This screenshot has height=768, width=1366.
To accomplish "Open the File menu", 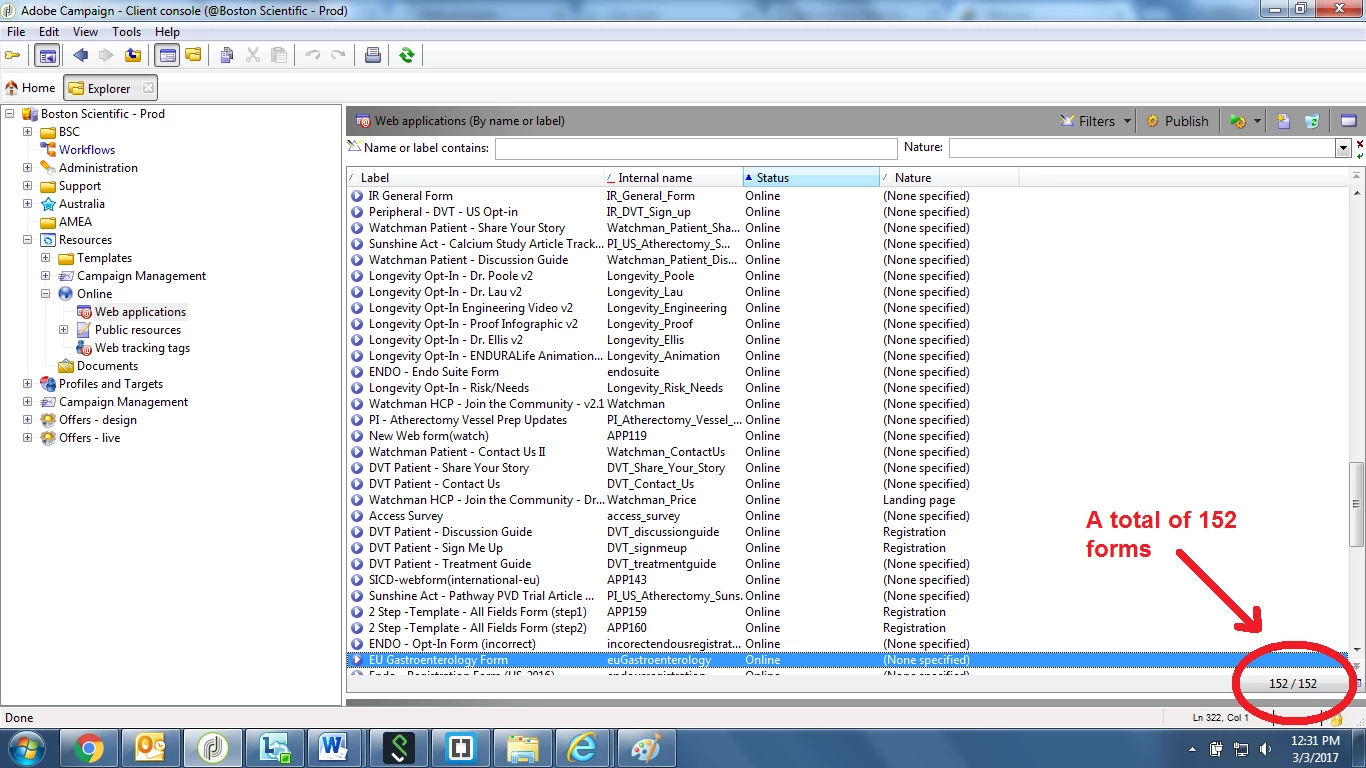I will 16,32.
